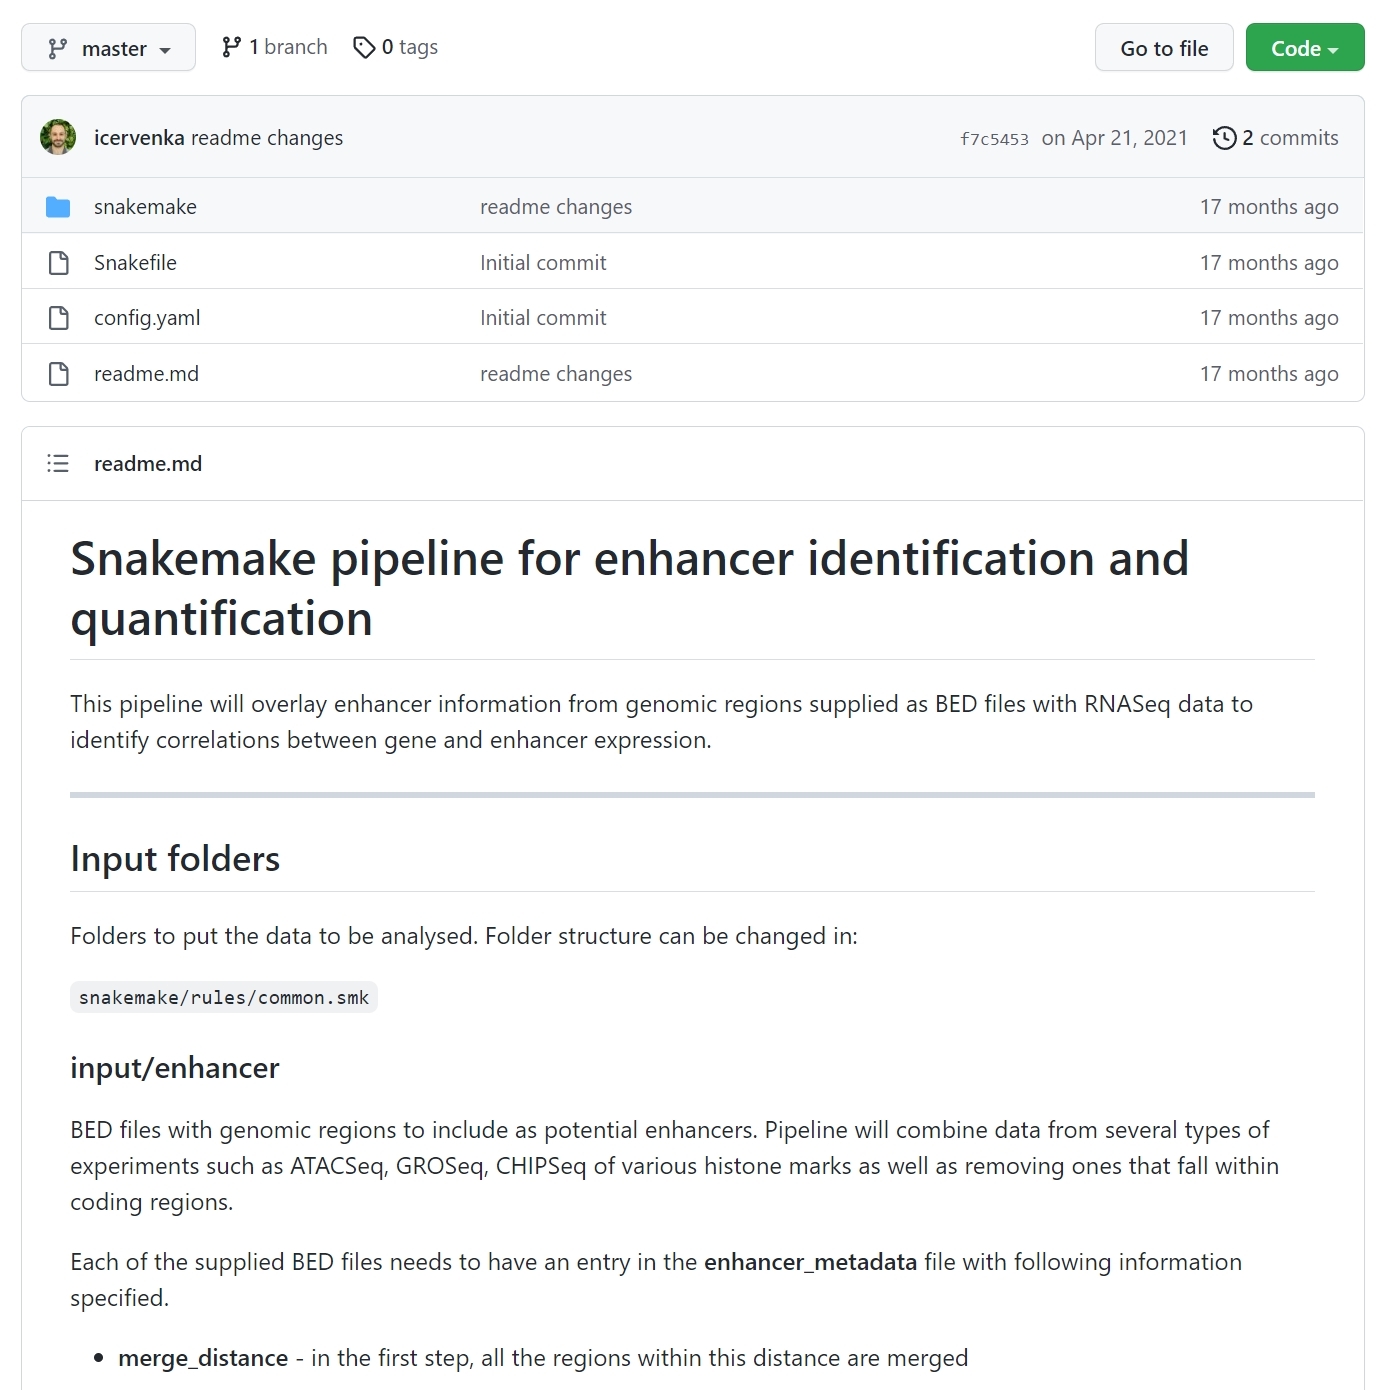The image size is (1390, 1390).
Task: Open the Initial commit message for Snakefile
Action: [543, 263]
